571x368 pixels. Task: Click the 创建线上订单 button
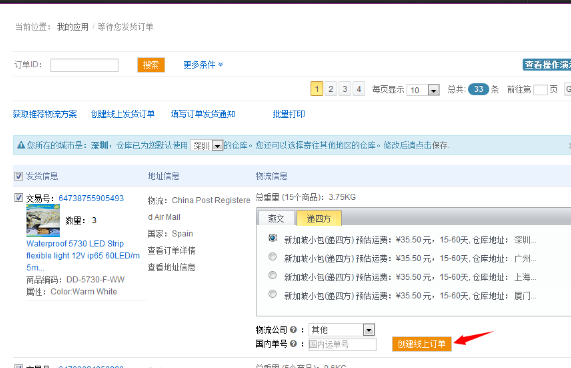click(x=422, y=344)
